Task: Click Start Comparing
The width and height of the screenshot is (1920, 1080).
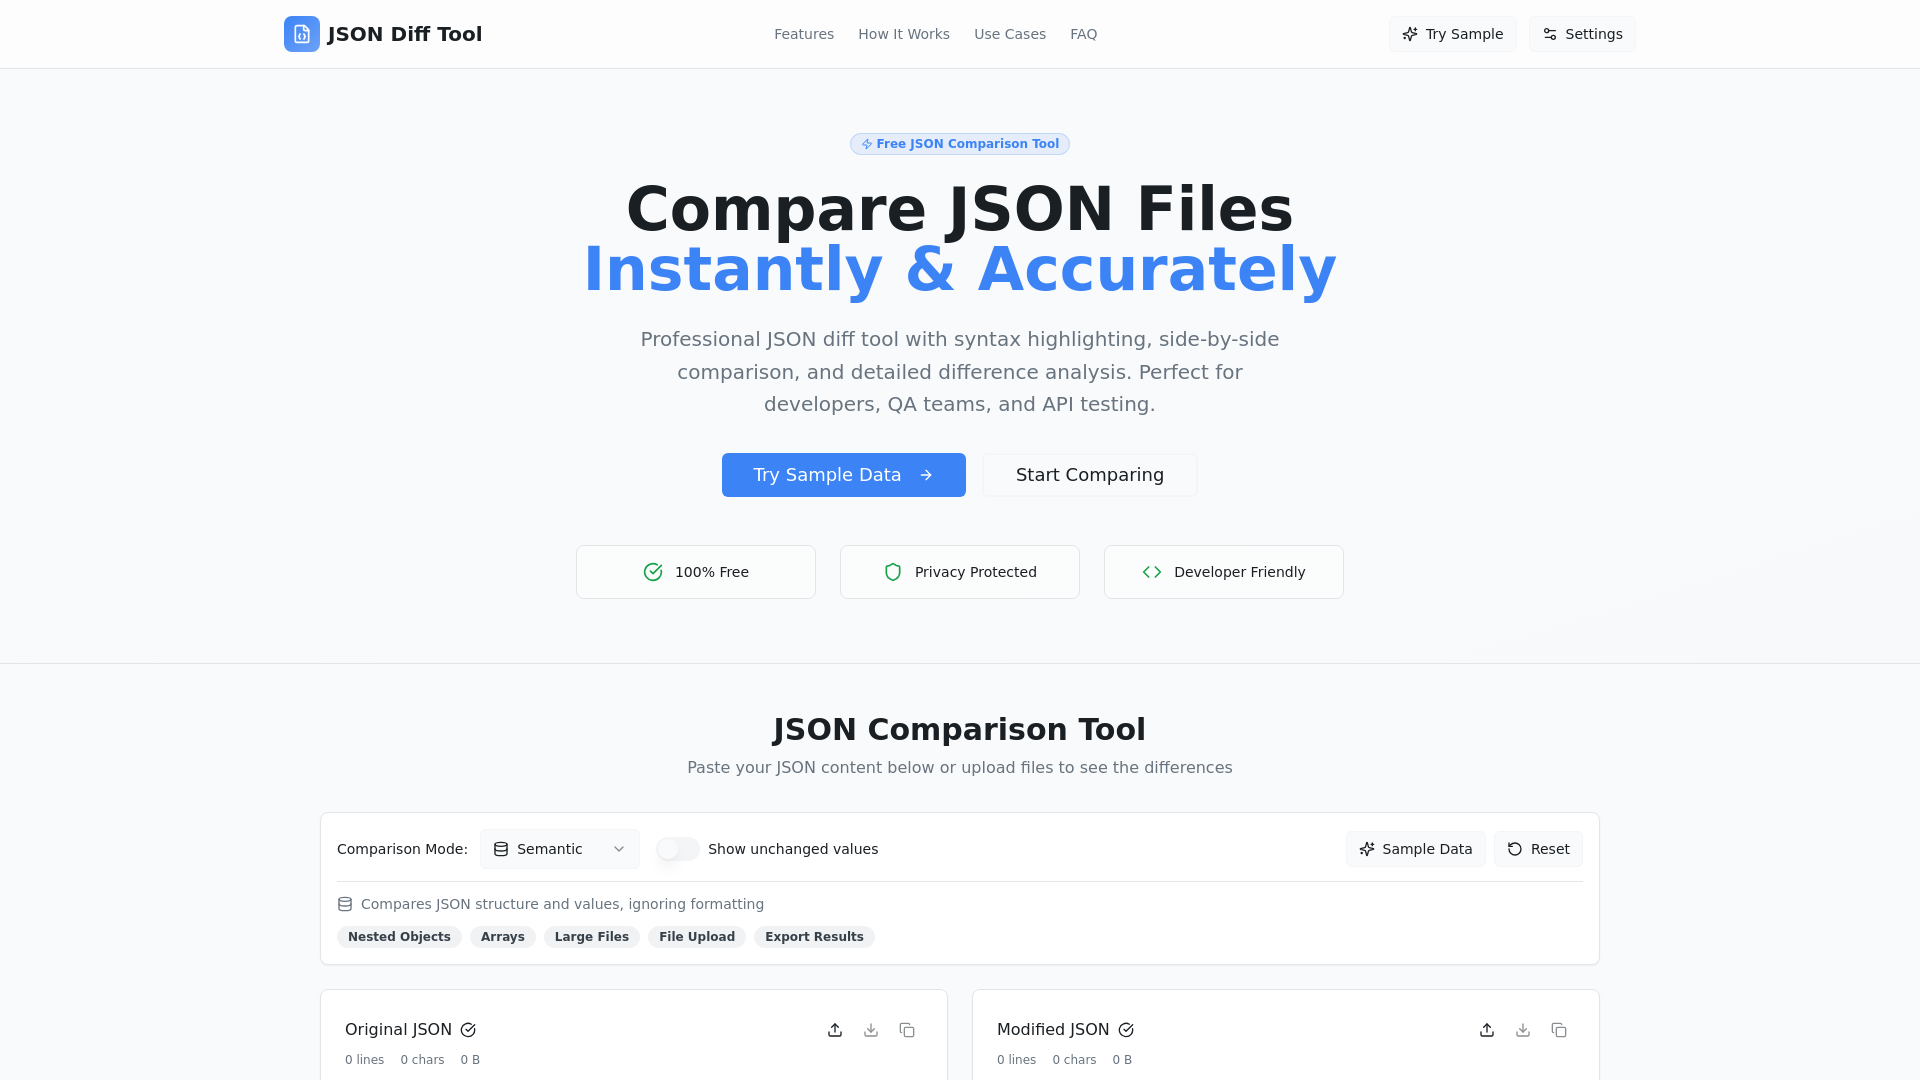Action: (x=1089, y=475)
